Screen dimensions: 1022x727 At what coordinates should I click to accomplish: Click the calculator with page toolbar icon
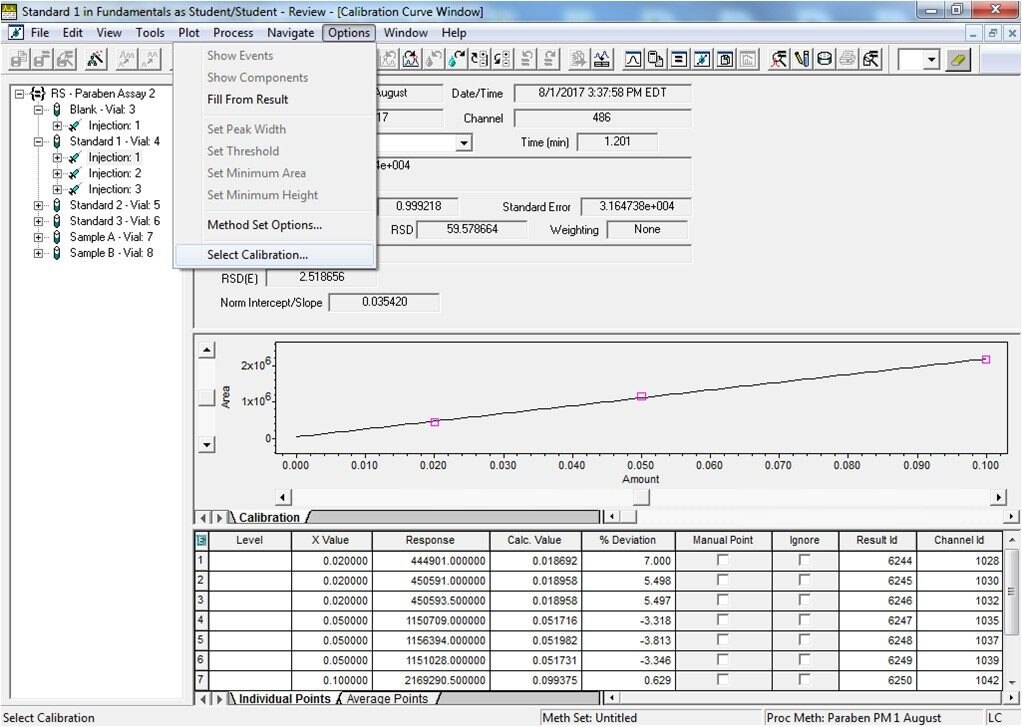coord(656,59)
